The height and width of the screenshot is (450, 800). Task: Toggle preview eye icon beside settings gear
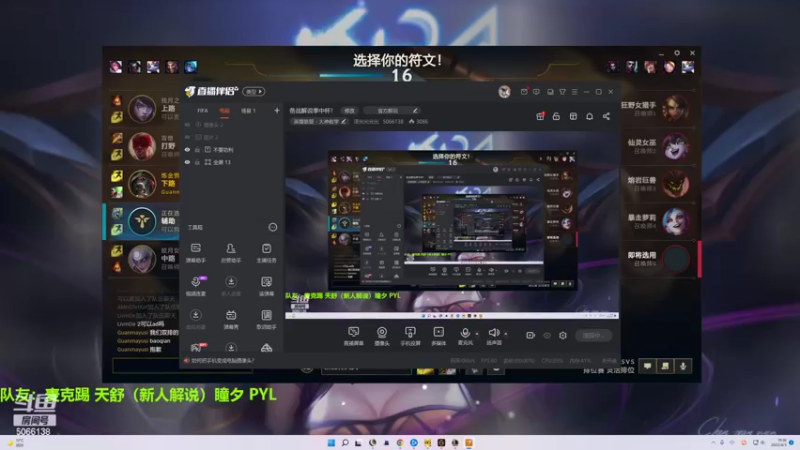[547, 335]
